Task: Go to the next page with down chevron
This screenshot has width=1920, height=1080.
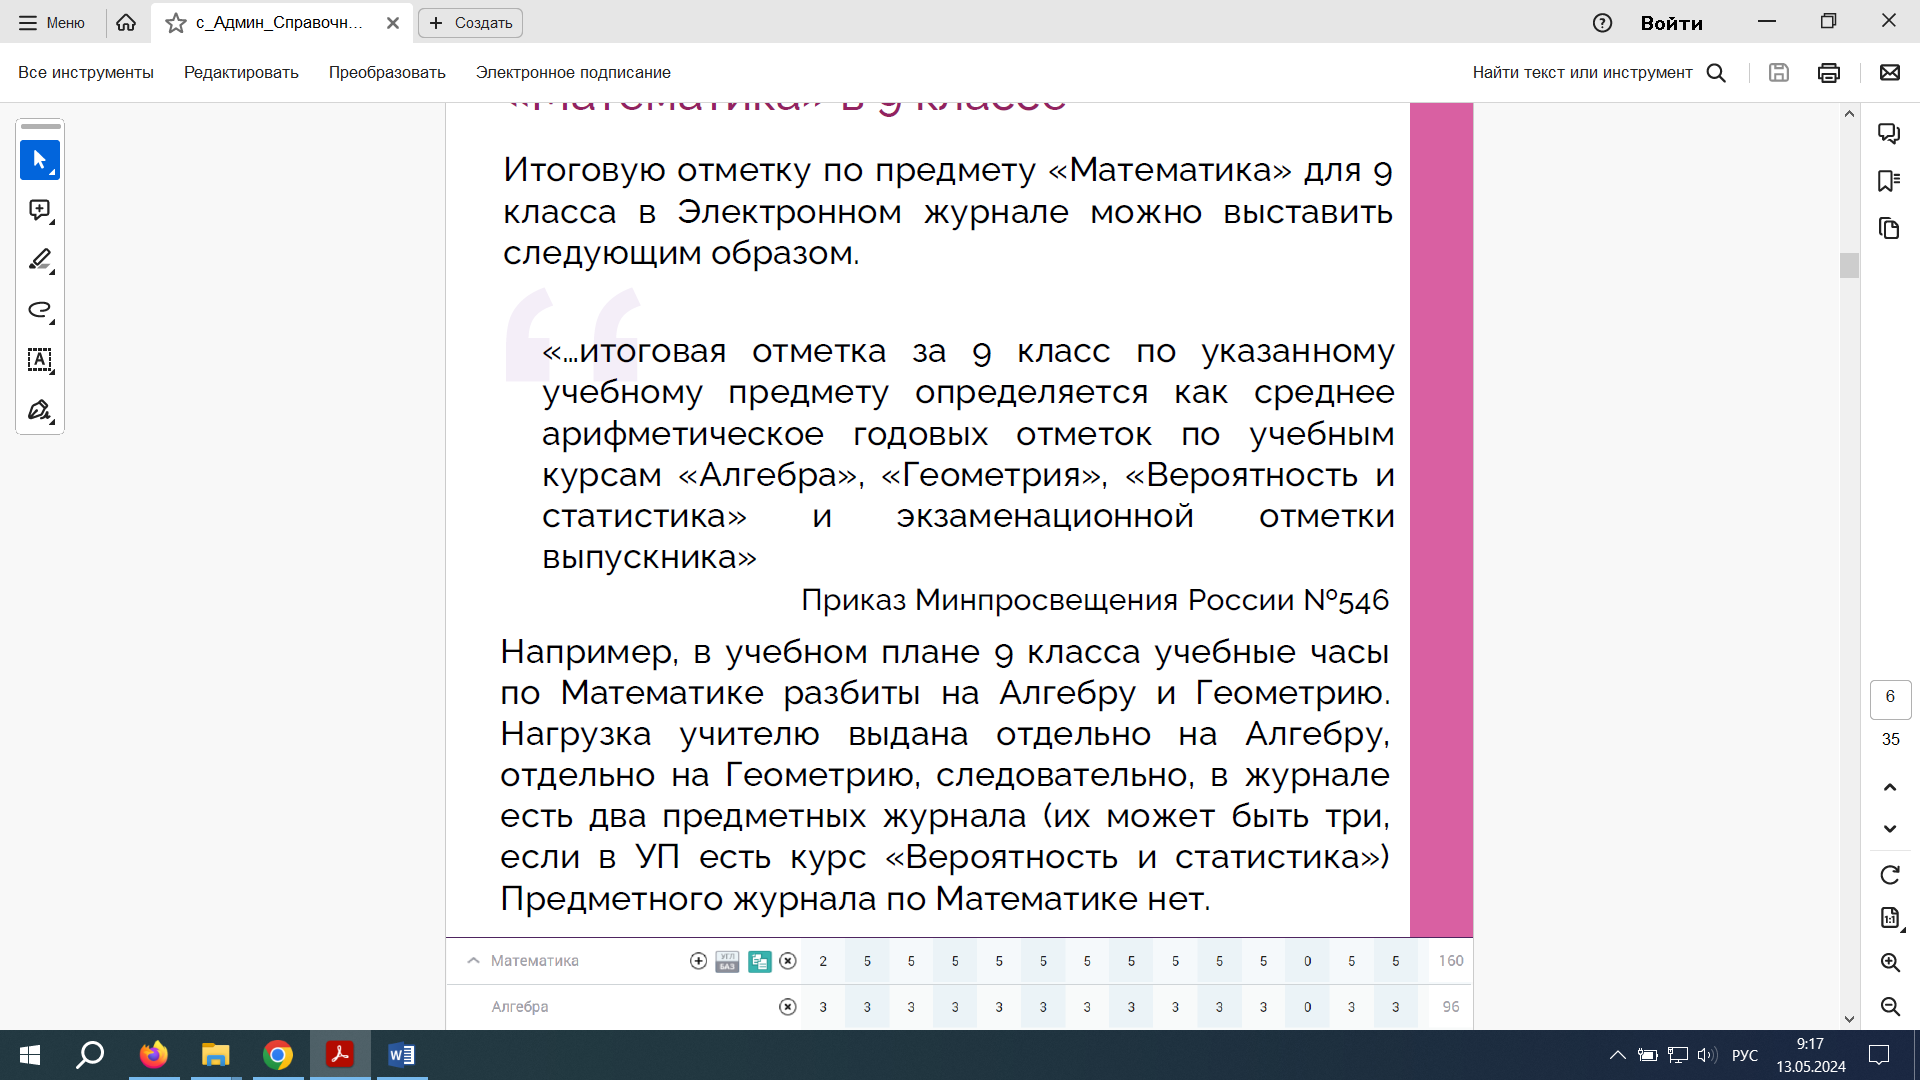Action: tap(1890, 828)
